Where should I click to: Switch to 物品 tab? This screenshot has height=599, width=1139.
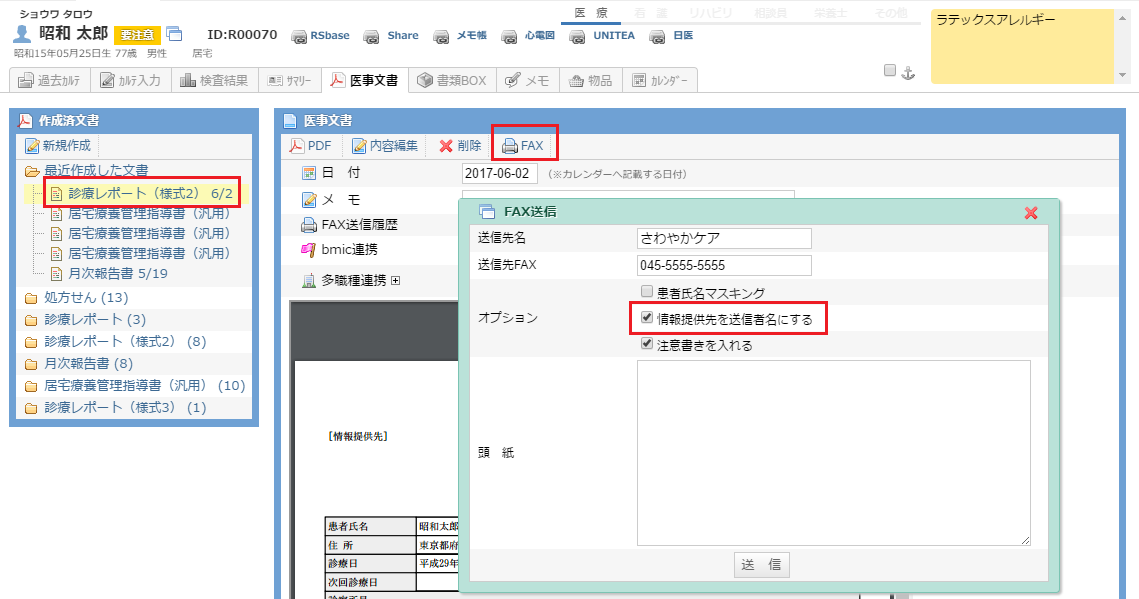point(591,80)
